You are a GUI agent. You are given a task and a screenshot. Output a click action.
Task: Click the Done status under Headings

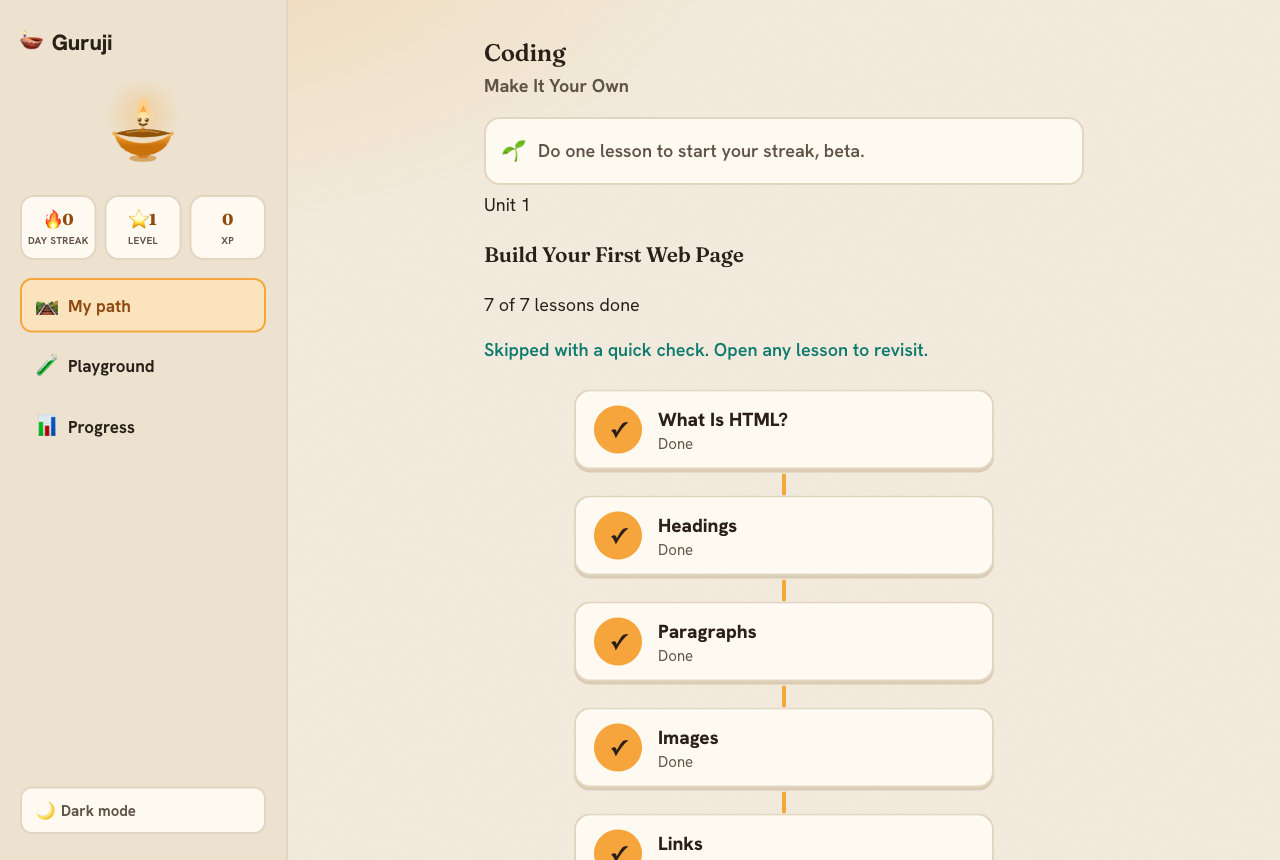pos(675,550)
